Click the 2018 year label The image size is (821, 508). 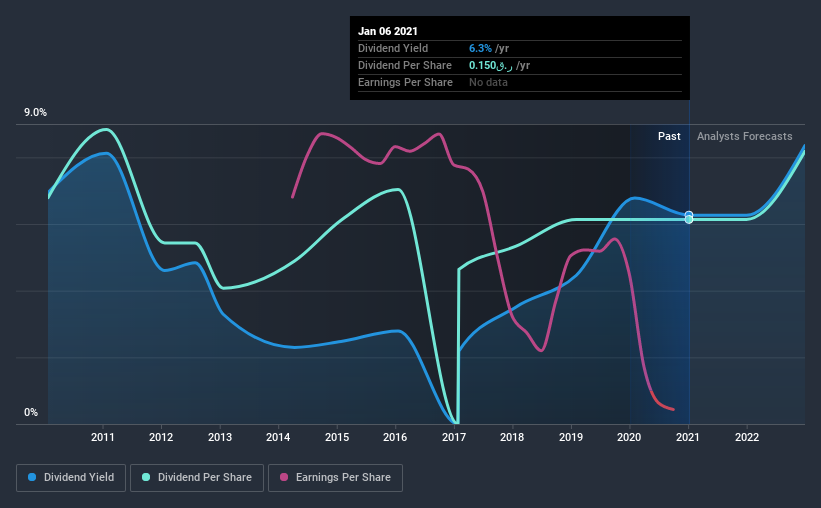point(512,437)
